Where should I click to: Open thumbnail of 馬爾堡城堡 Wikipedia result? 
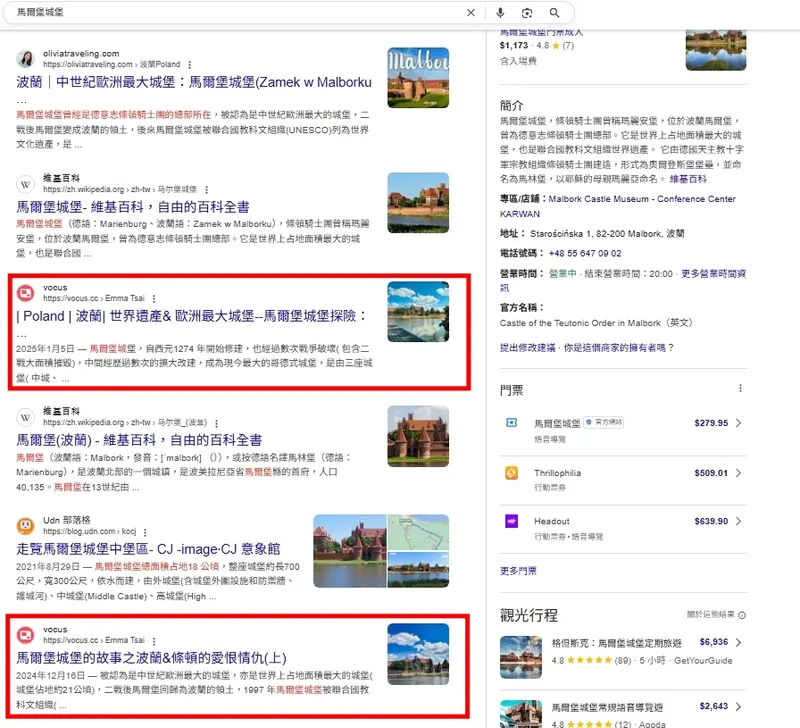click(418, 203)
